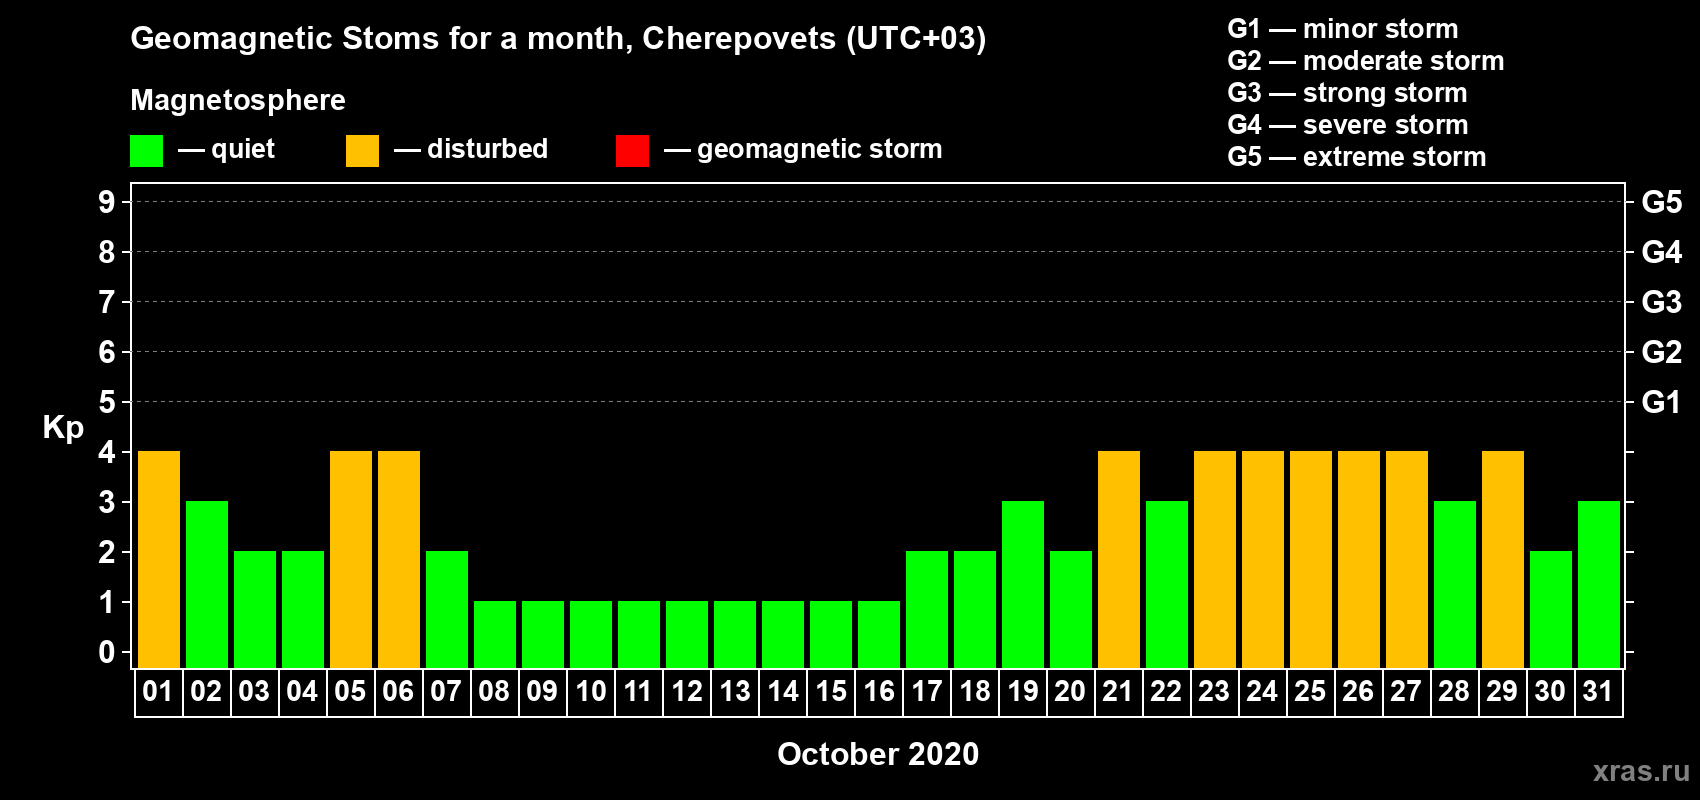Select the green bar for day 02
Viewport: 1700px width, 800px height.
point(207,584)
